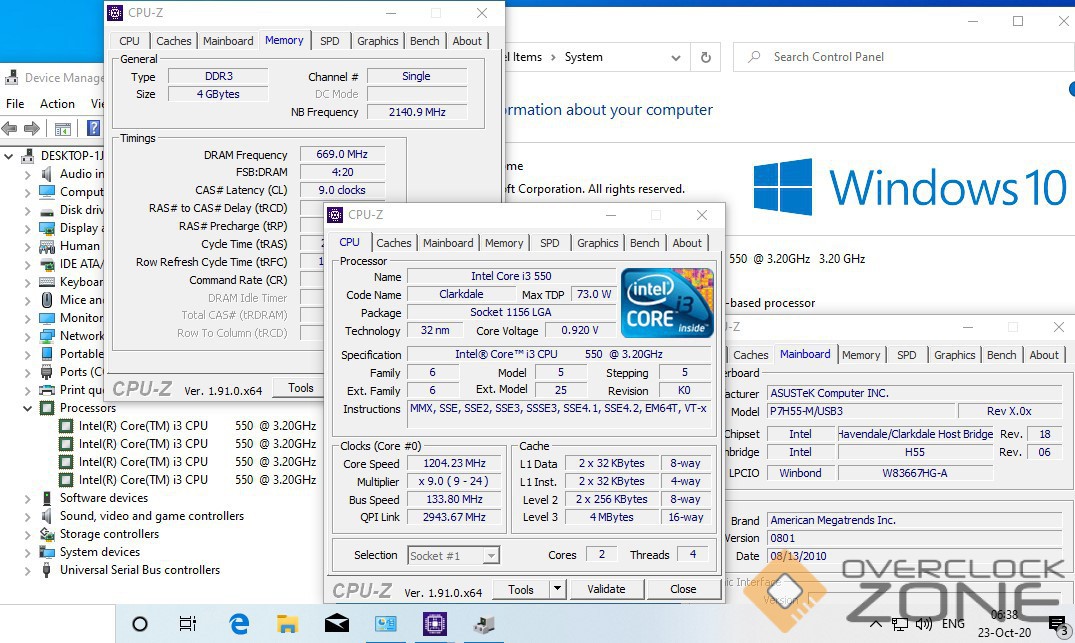
Task: Expand Sound, video and game controllers
Action: click(28, 516)
